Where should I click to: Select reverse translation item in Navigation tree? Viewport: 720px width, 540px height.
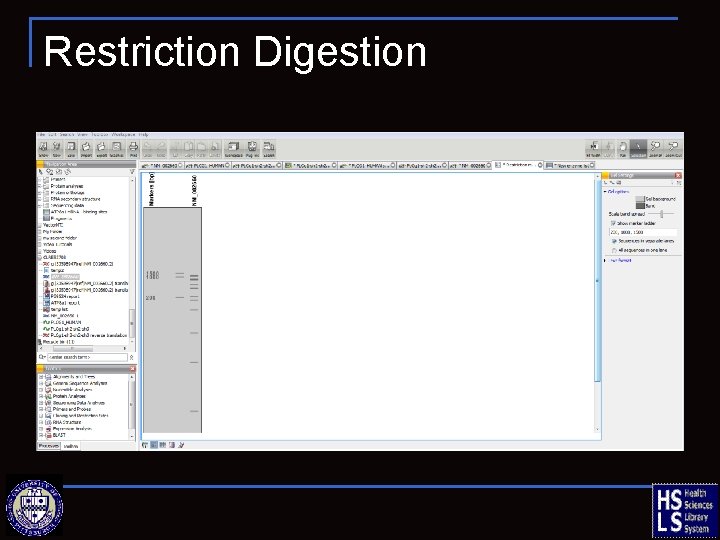tap(89, 336)
